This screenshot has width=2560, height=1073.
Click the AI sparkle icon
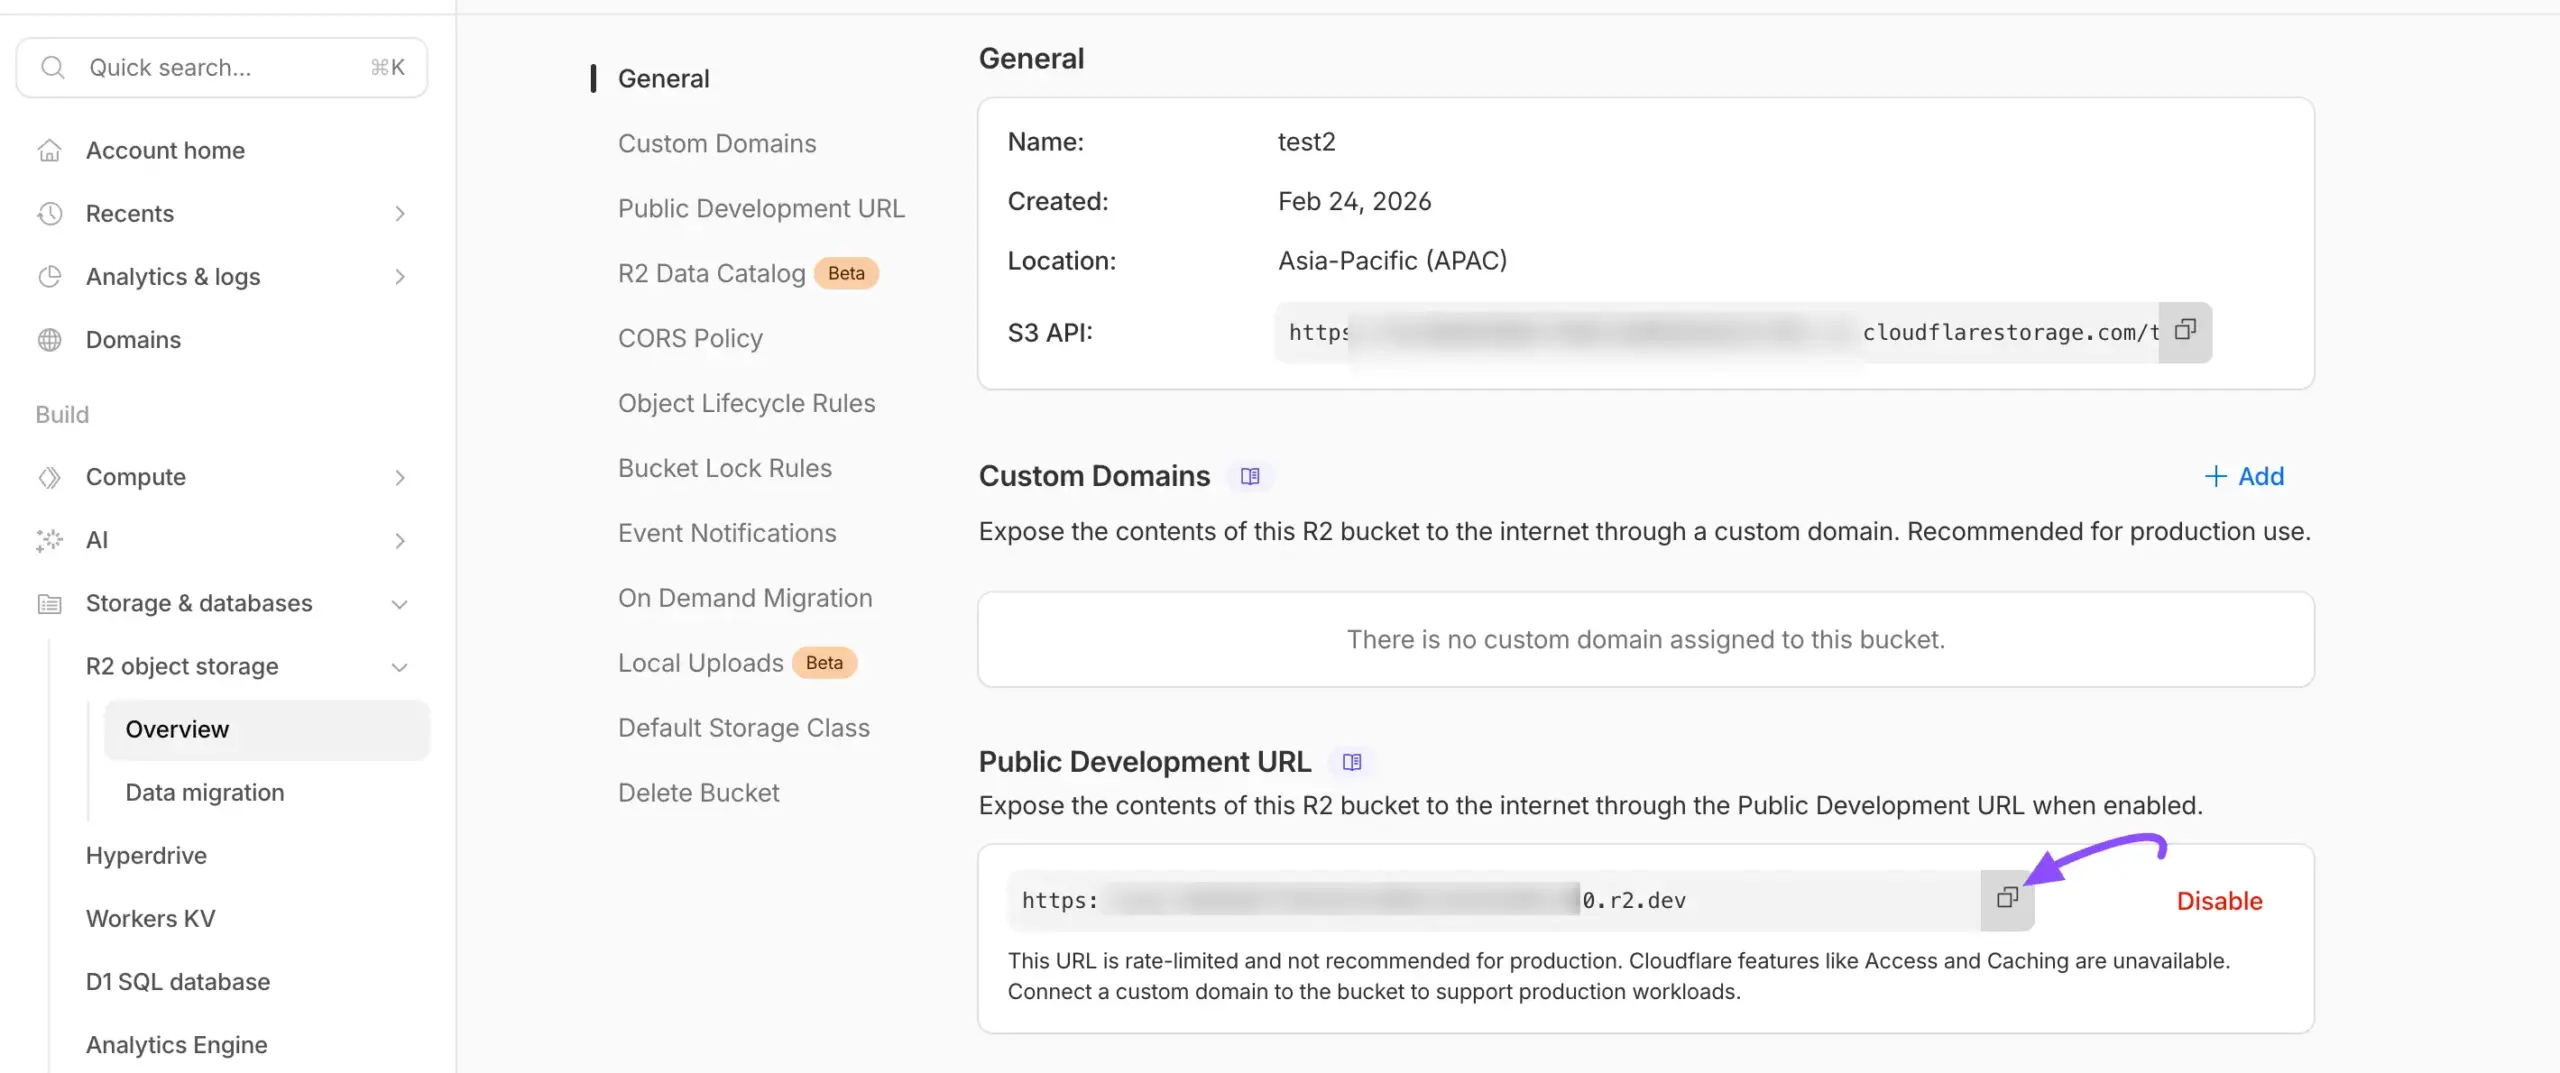coord(49,540)
